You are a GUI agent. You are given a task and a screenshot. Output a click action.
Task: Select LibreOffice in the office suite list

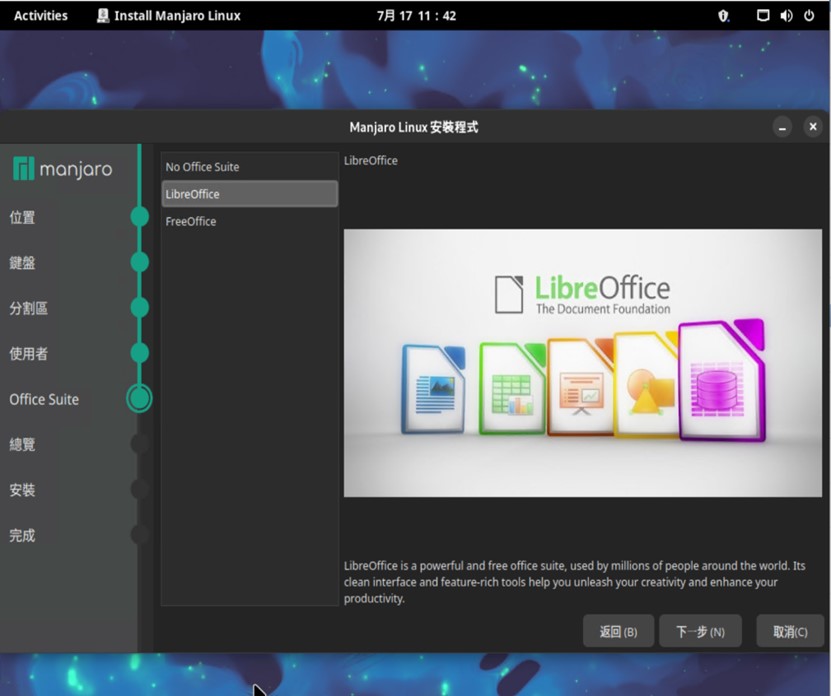[x=250, y=194]
